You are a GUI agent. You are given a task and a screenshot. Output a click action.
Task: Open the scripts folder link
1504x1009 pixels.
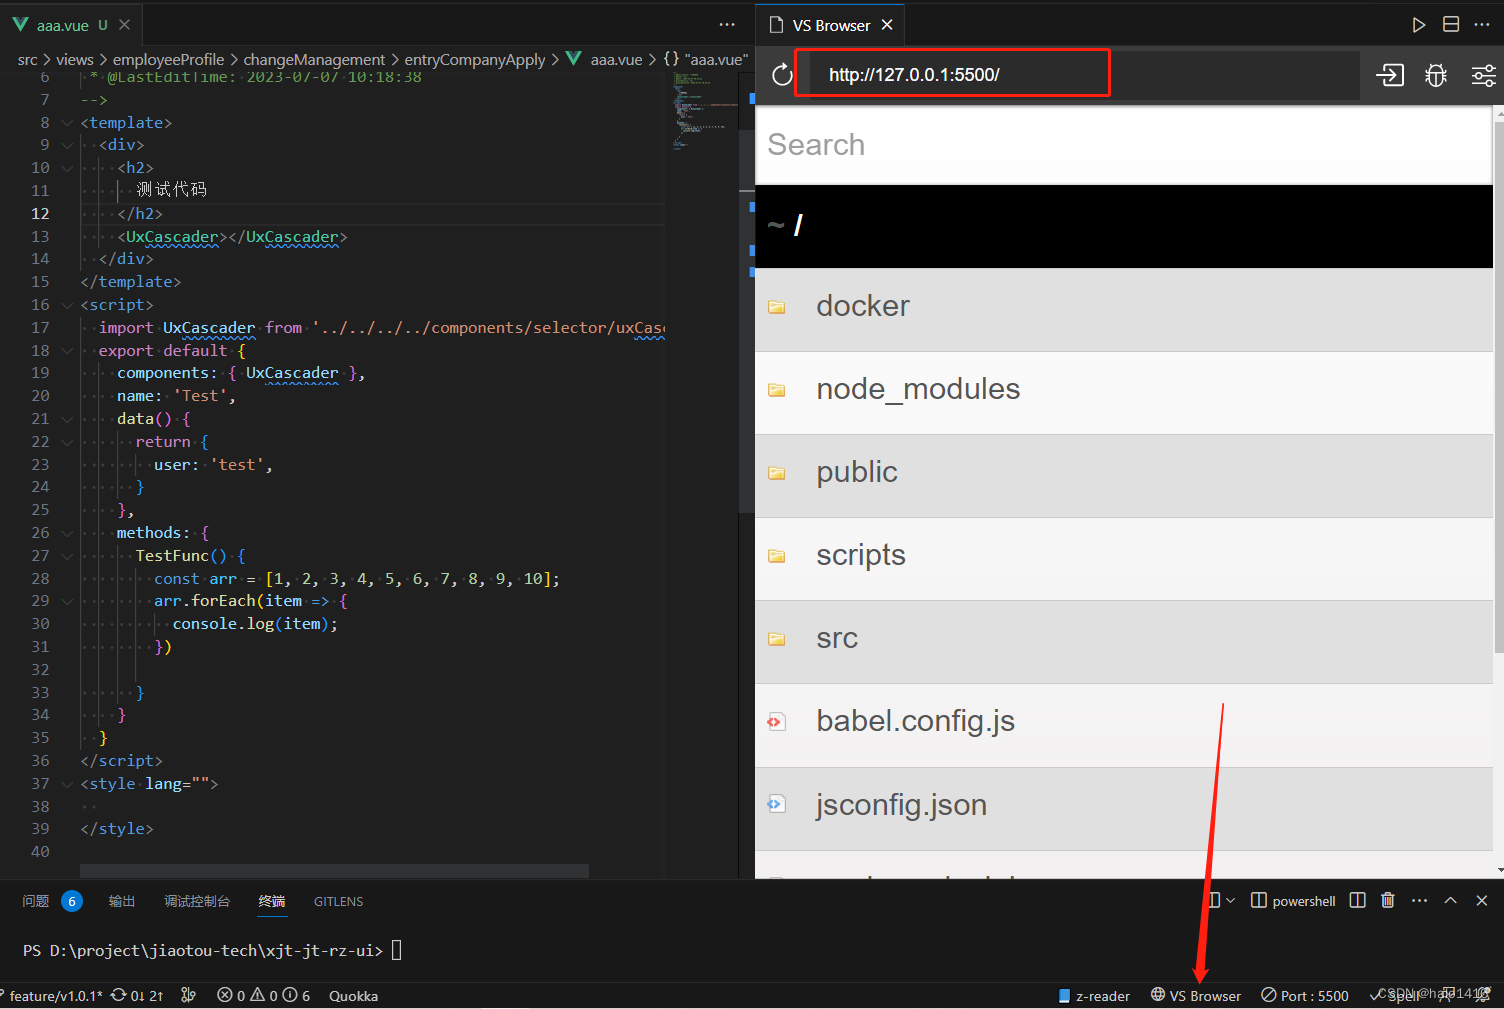(861, 555)
